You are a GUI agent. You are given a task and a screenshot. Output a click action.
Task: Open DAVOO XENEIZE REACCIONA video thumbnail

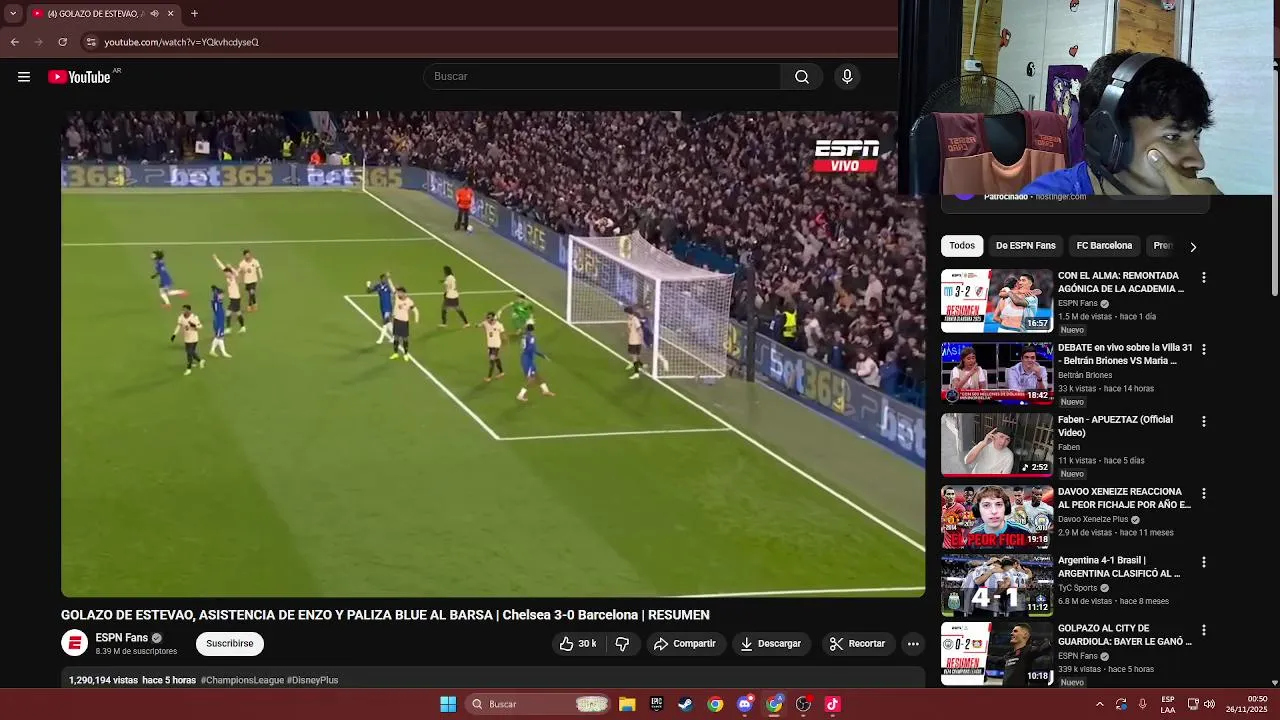pos(997,517)
